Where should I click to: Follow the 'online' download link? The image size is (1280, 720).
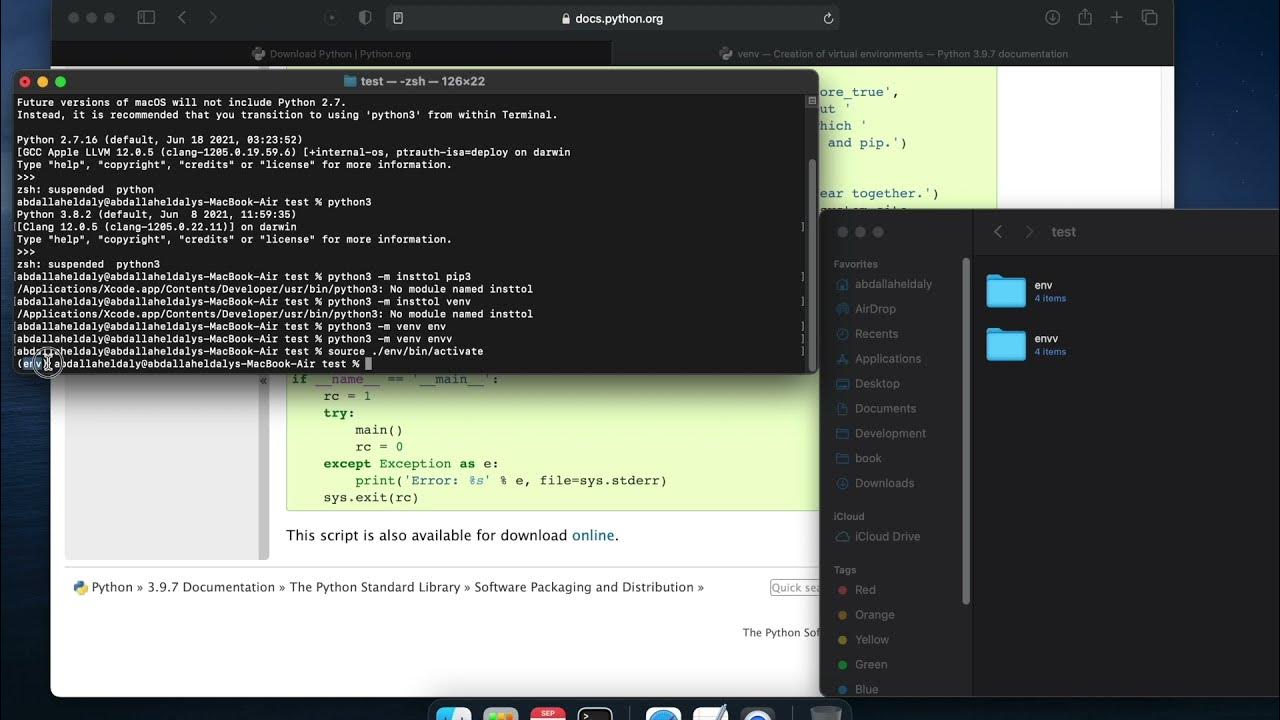pos(593,535)
